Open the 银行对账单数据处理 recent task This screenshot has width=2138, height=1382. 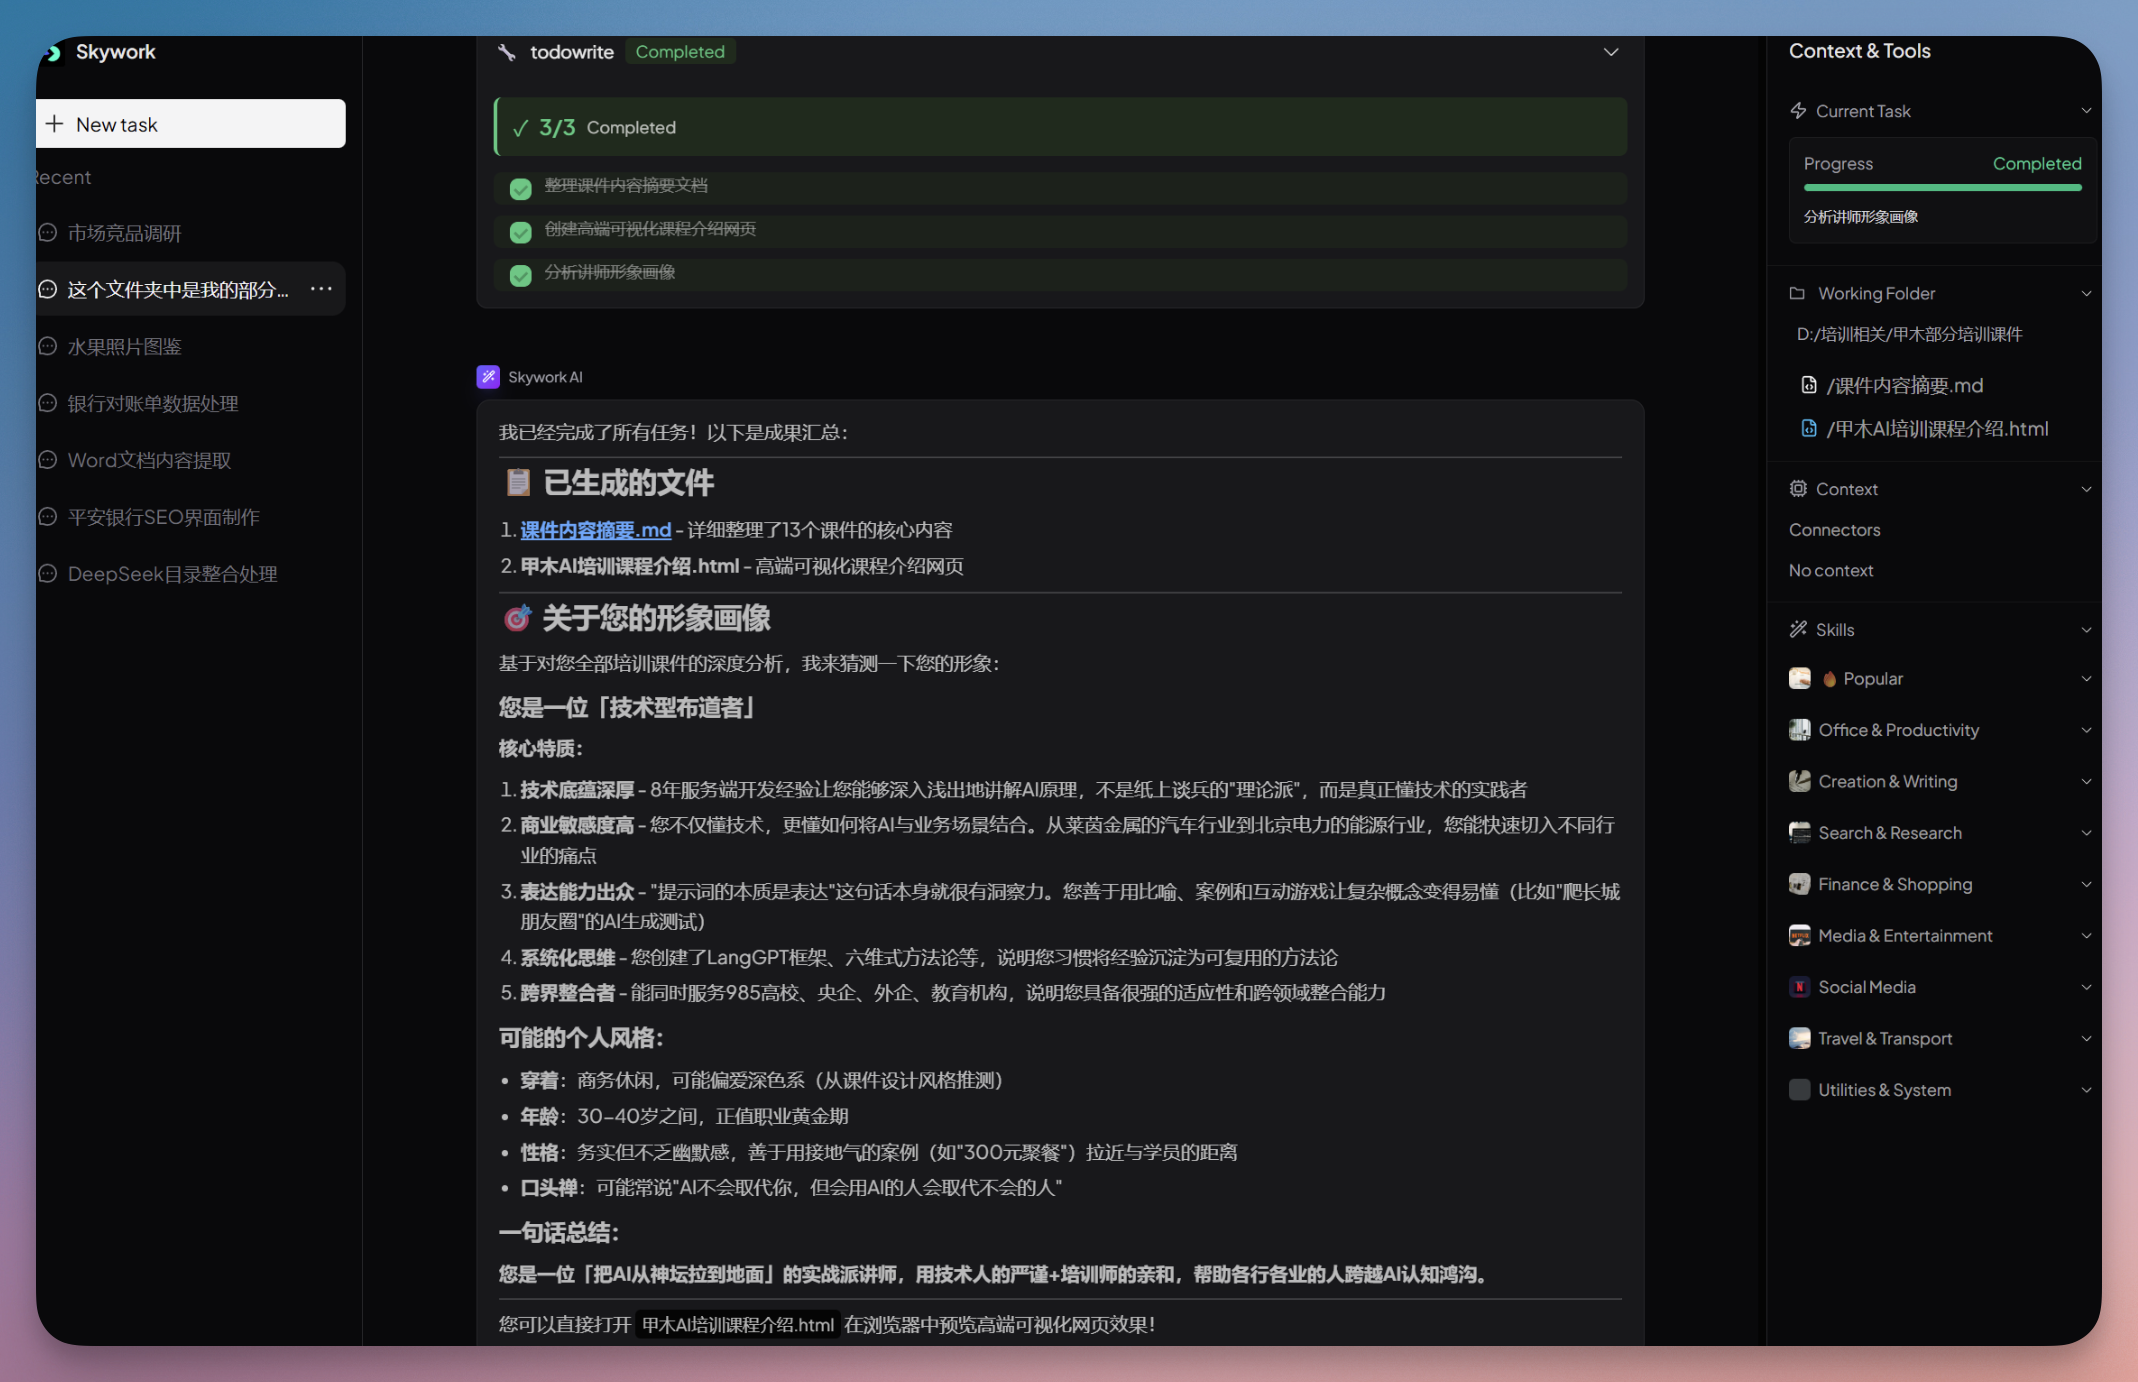click(191, 403)
